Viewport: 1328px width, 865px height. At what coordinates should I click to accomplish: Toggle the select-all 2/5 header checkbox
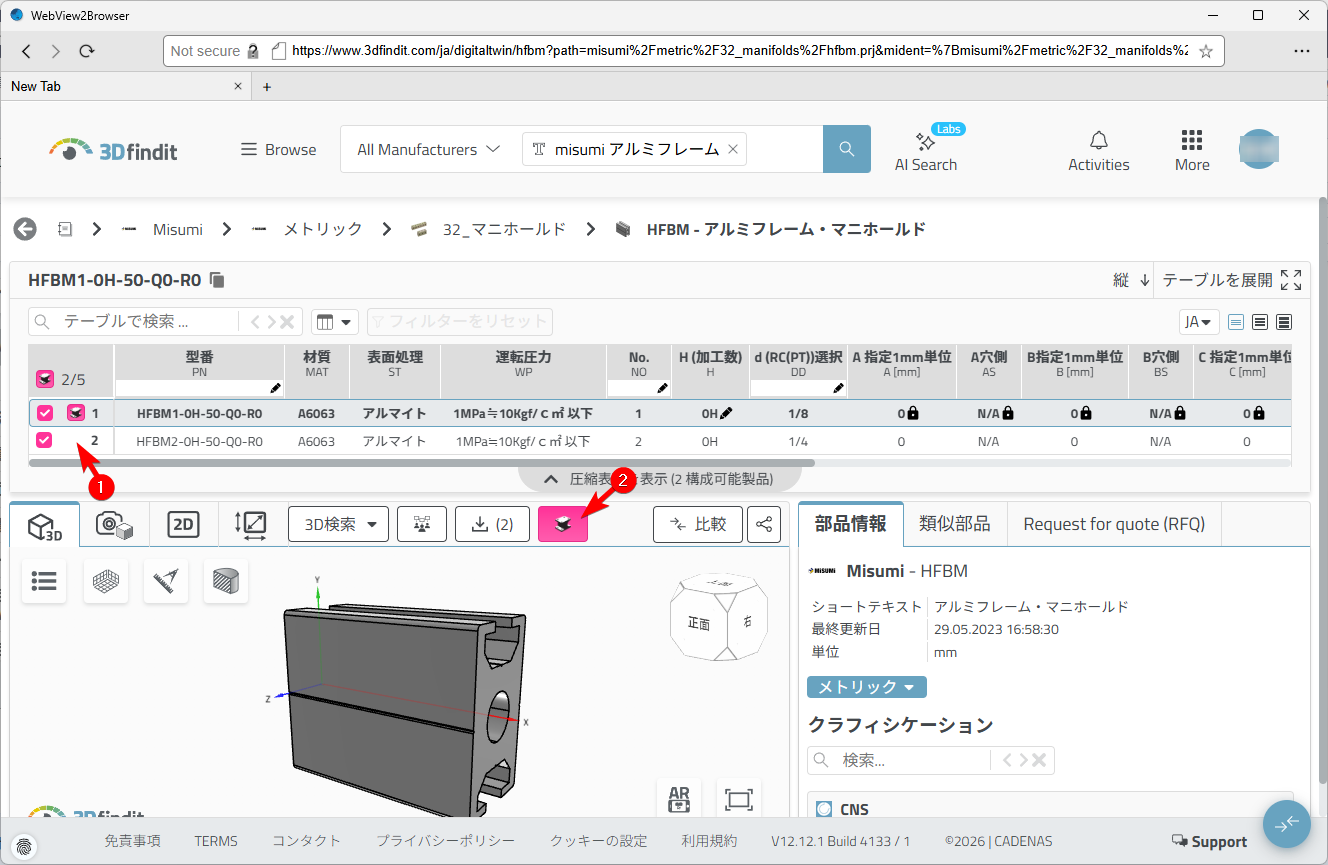(45, 379)
